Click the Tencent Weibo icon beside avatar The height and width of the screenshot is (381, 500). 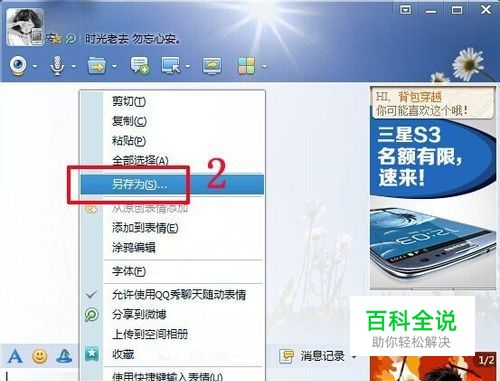click(70, 39)
